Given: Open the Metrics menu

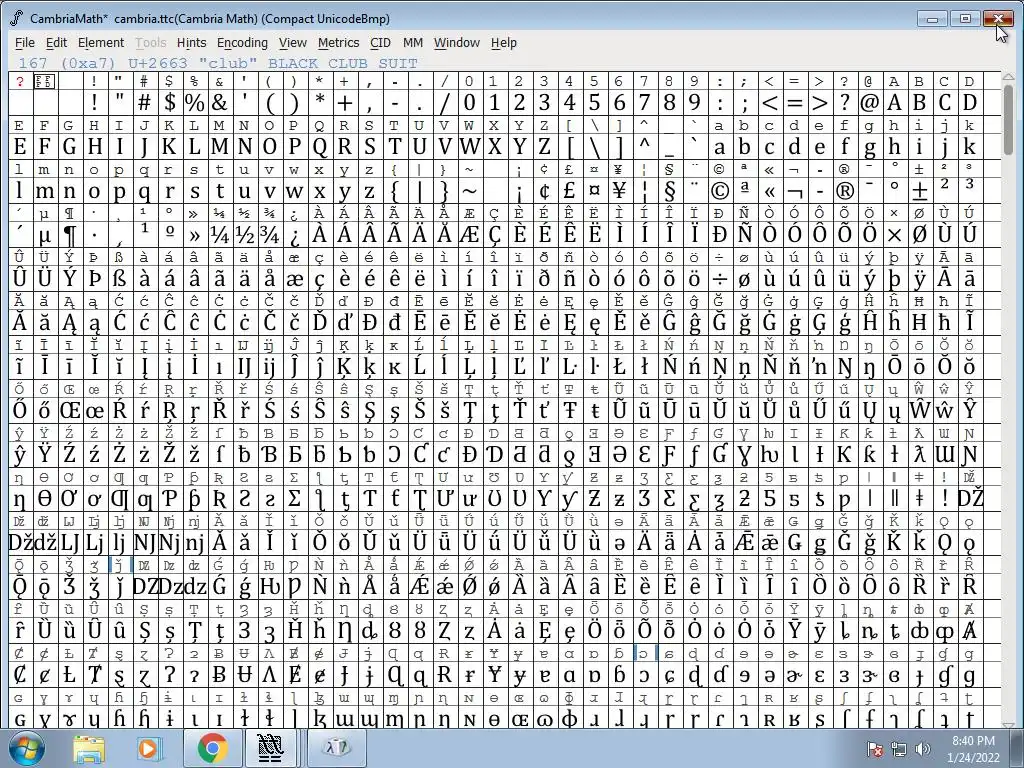Looking at the screenshot, I should 338,42.
